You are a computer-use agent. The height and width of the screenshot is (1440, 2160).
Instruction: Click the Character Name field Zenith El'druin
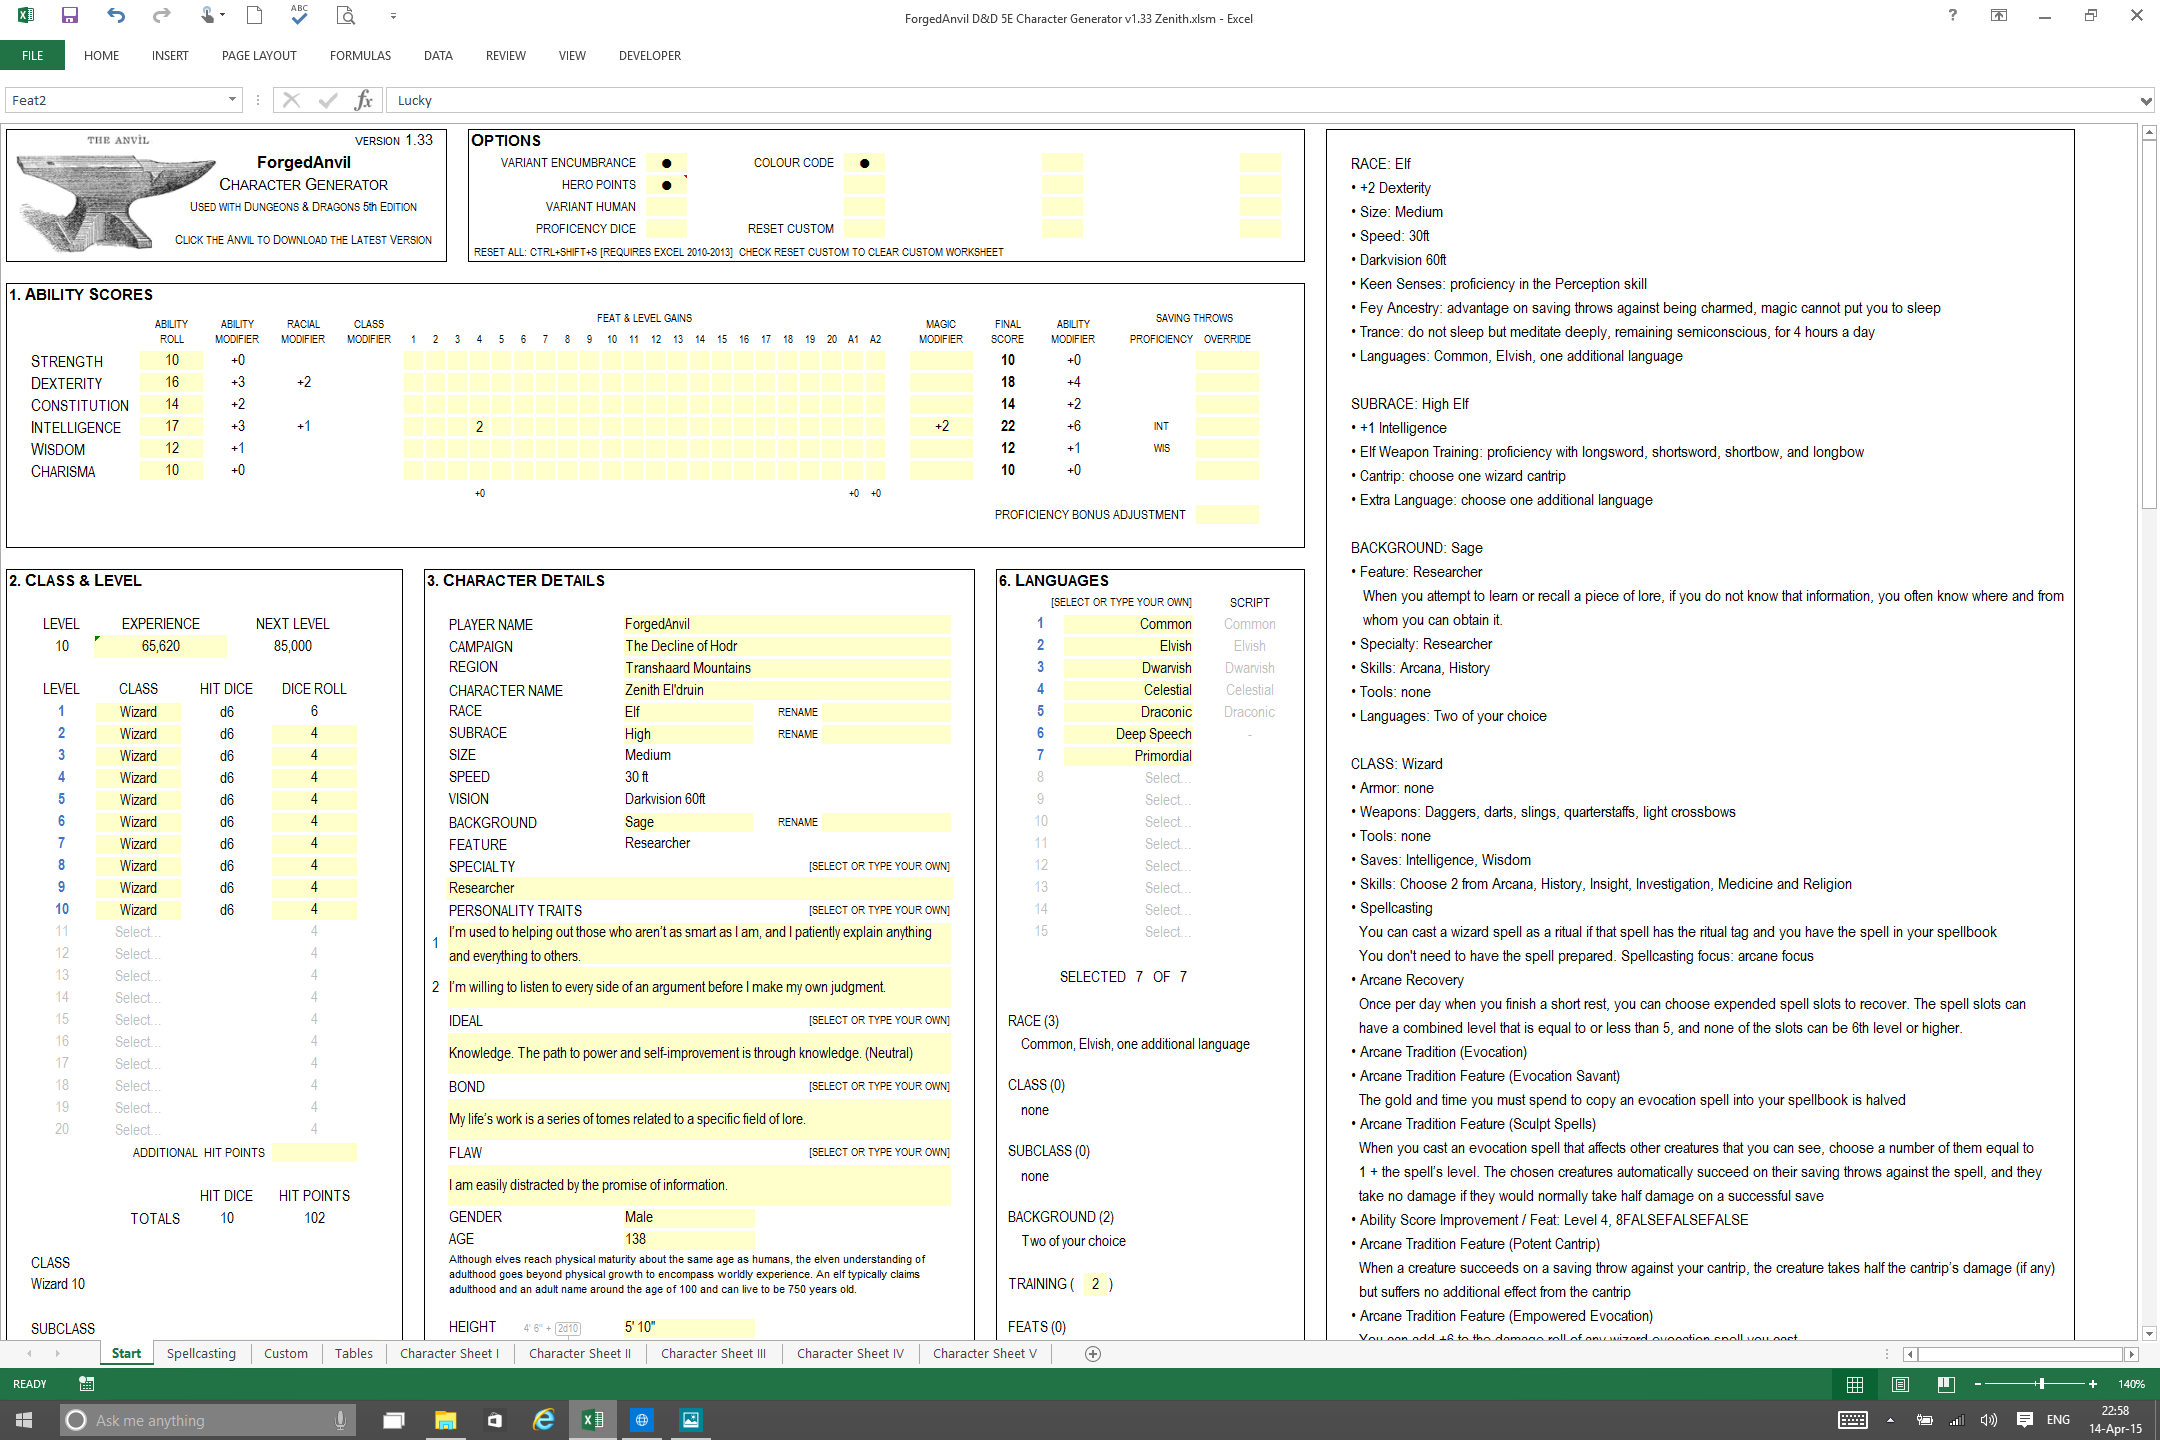[786, 690]
